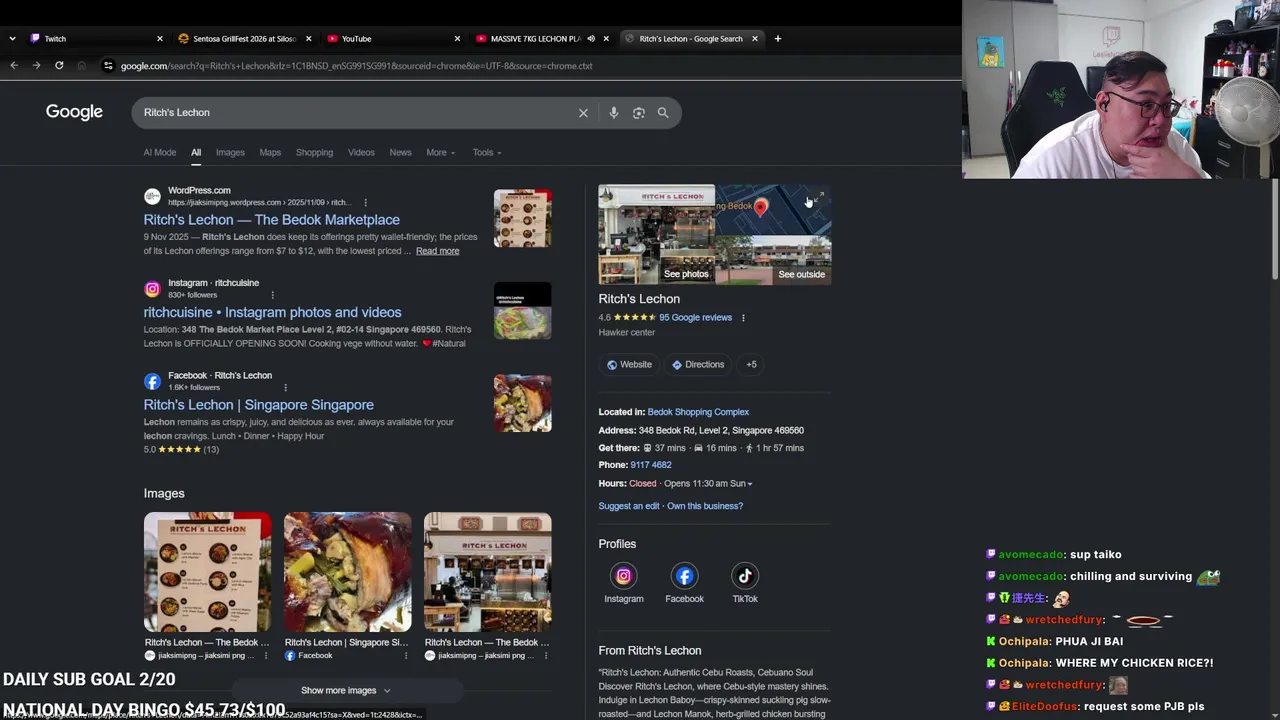Viewport: 1280px width, 720px height.
Task: Click Own this business?
Action: 705,506
